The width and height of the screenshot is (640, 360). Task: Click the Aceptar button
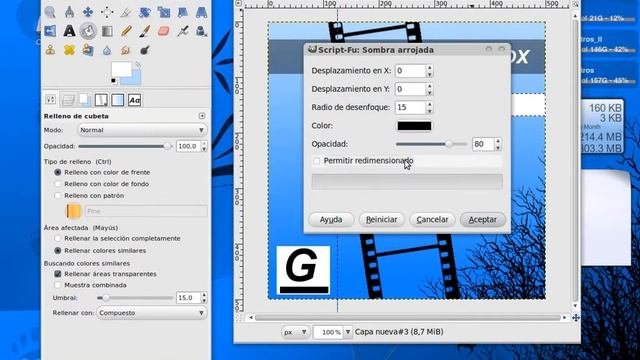(482, 220)
